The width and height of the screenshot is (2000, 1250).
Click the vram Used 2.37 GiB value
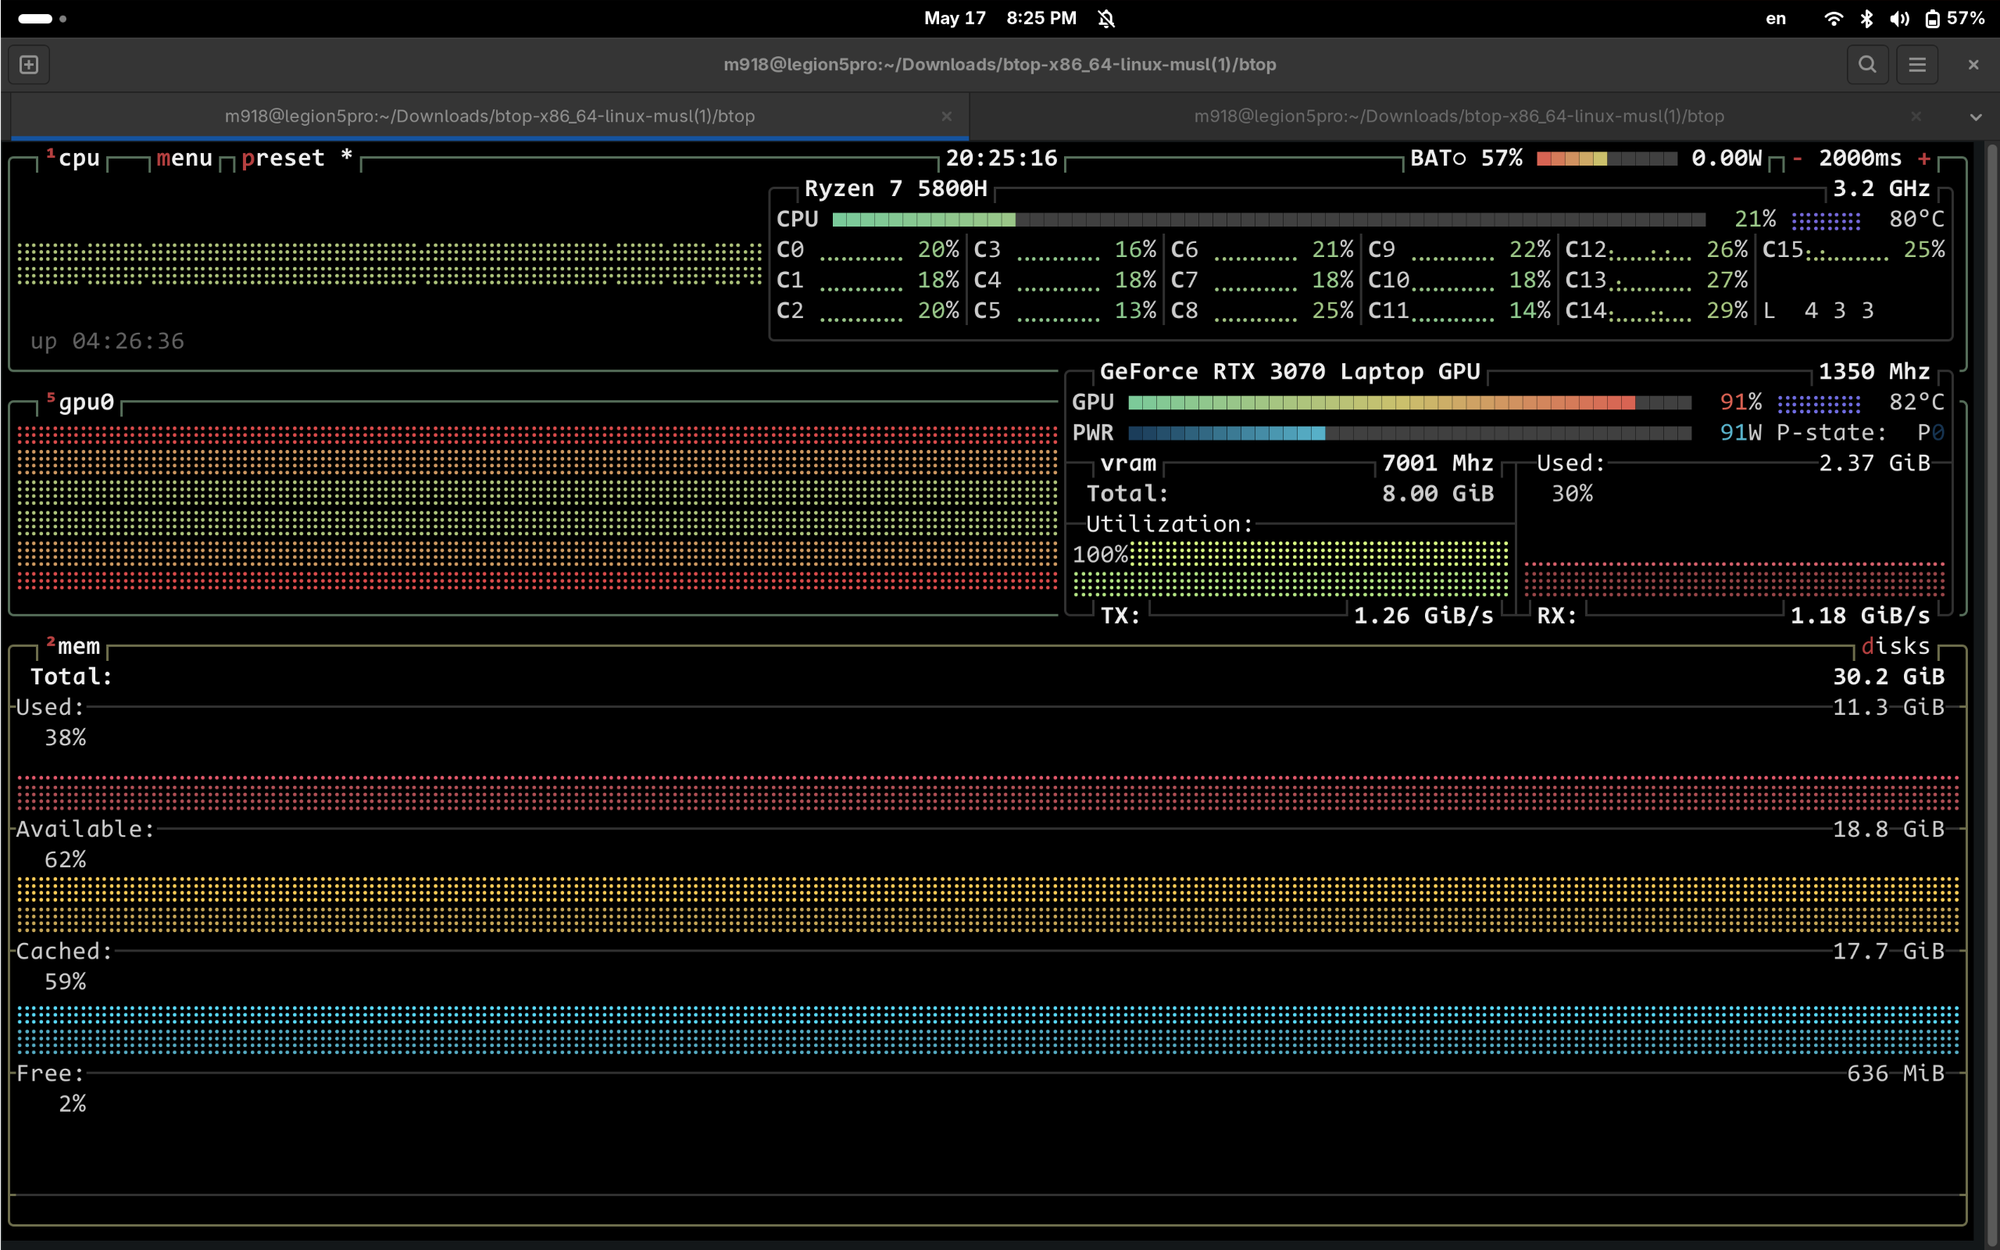pyautogui.click(x=1874, y=463)
